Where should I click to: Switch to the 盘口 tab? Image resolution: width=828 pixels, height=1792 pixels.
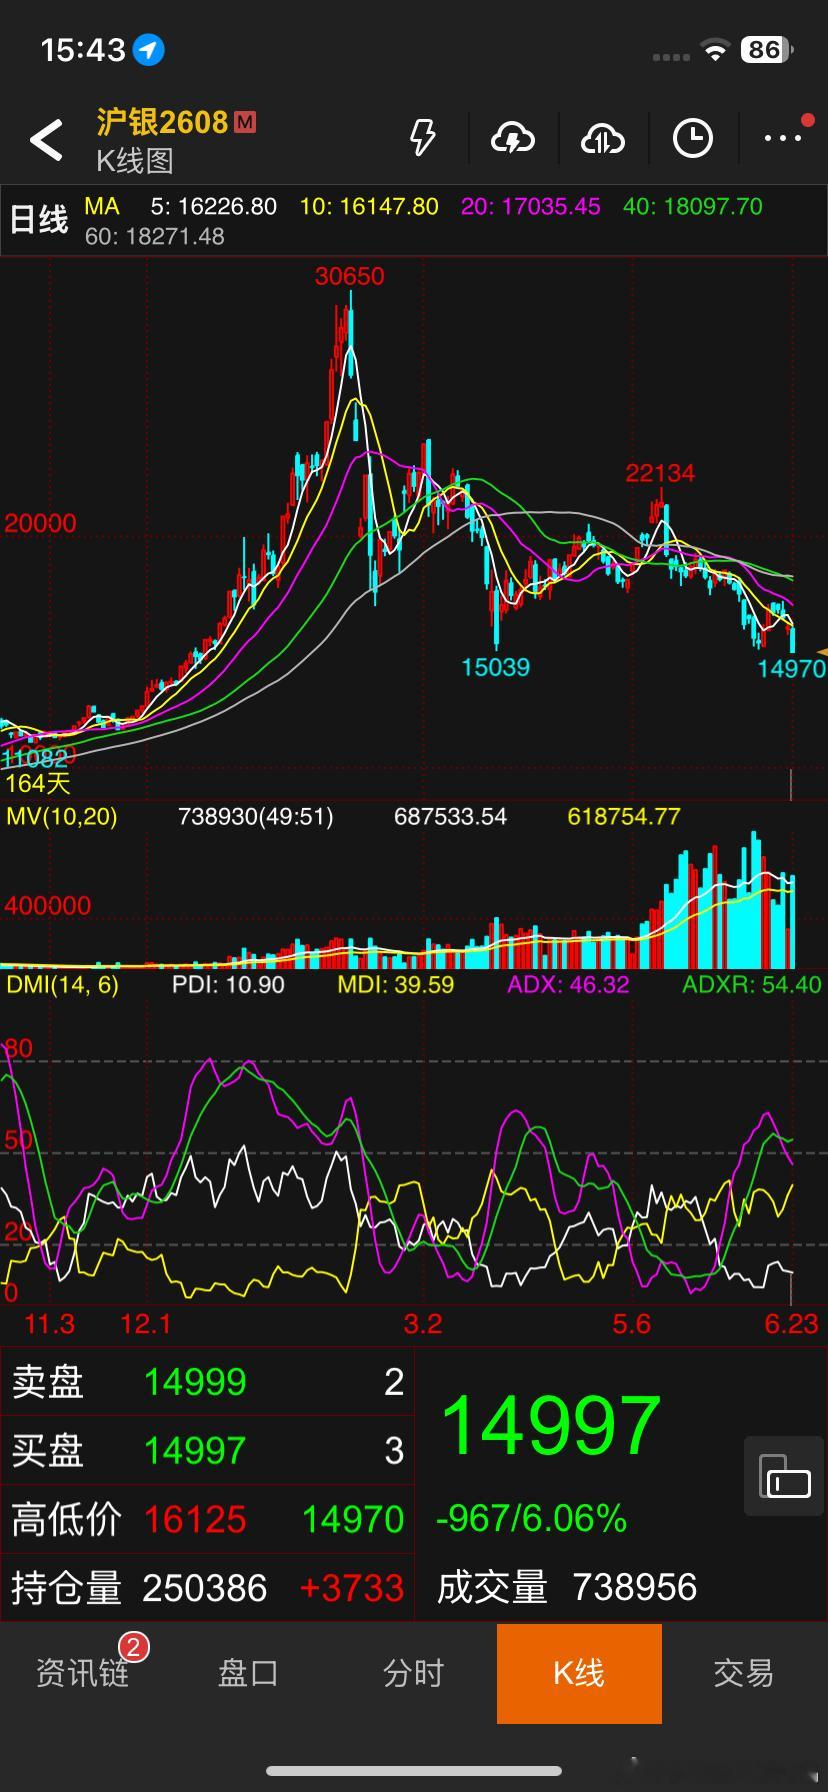248,1673
